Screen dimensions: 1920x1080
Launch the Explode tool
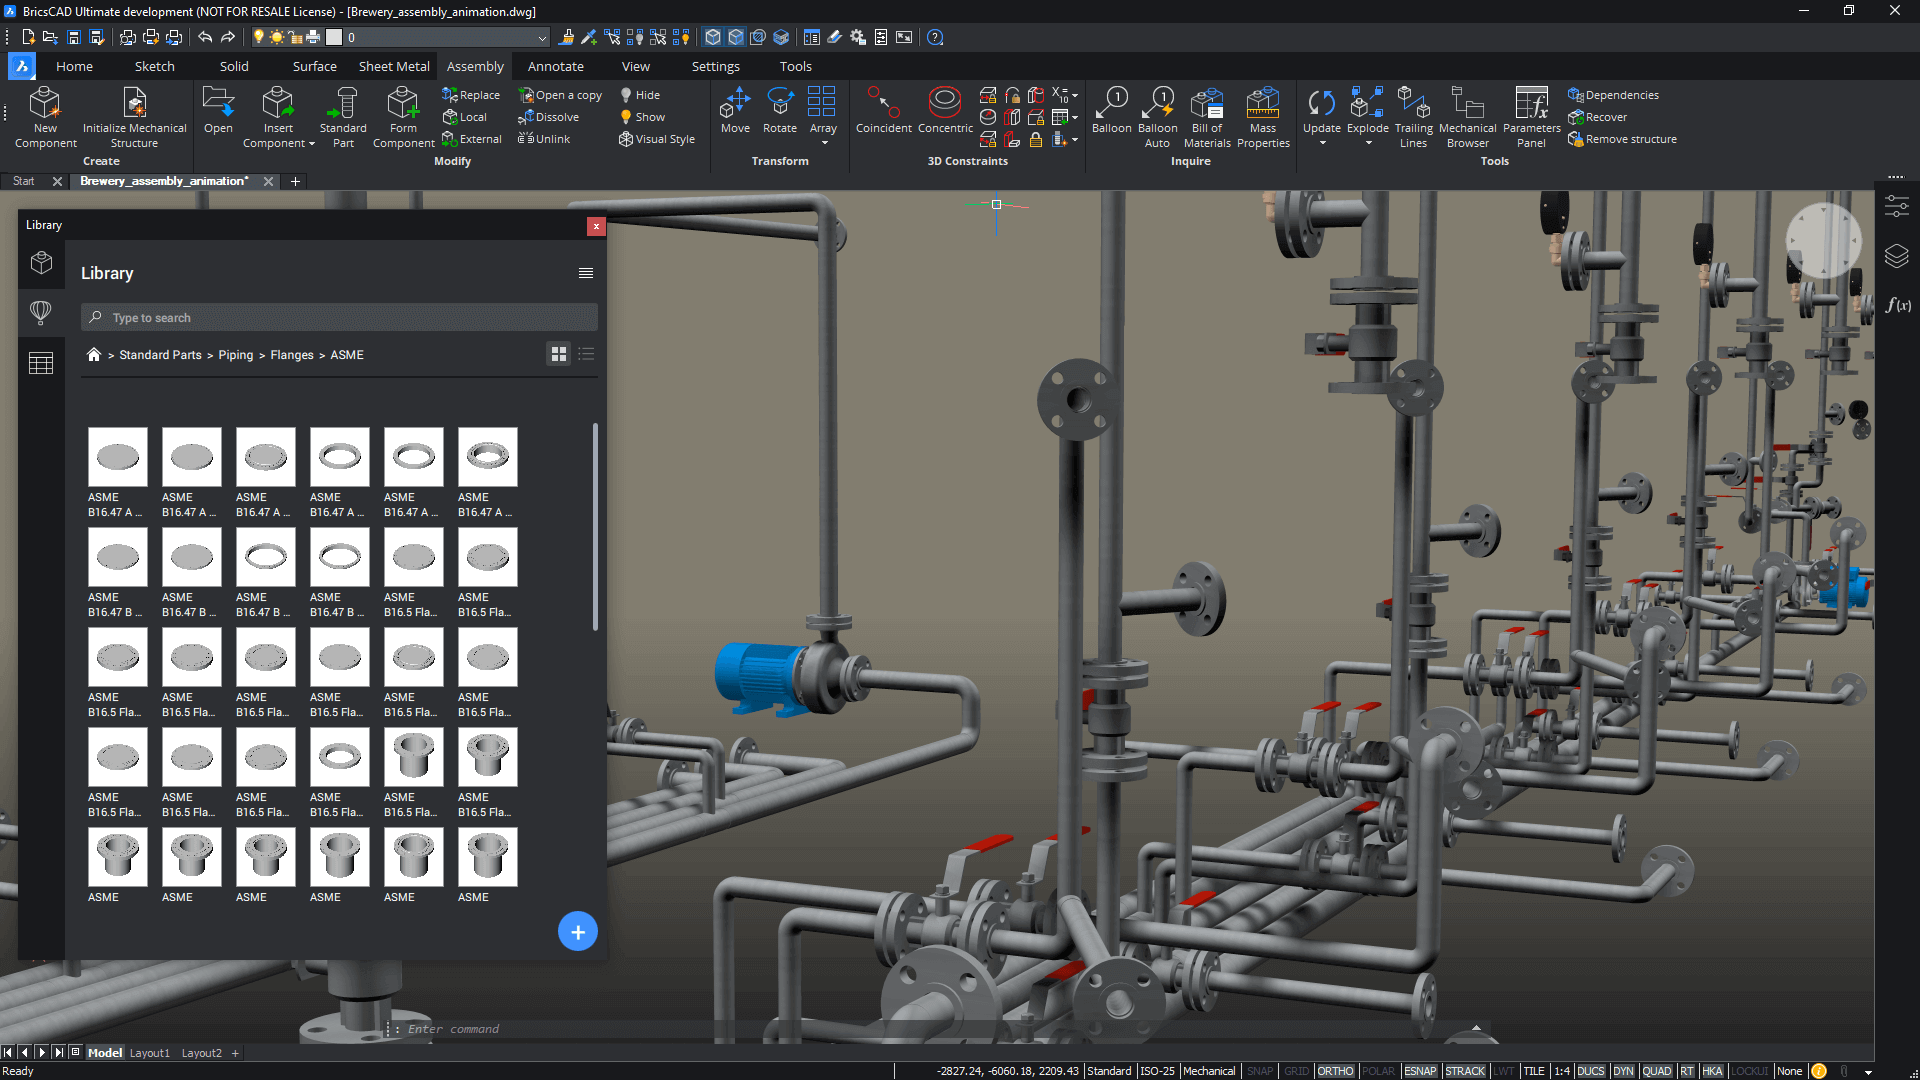(x=1367, y=105)
